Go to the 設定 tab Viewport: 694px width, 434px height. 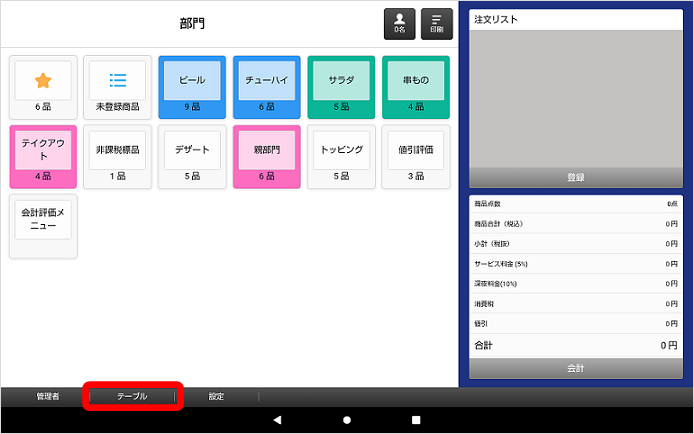point(216,396)
